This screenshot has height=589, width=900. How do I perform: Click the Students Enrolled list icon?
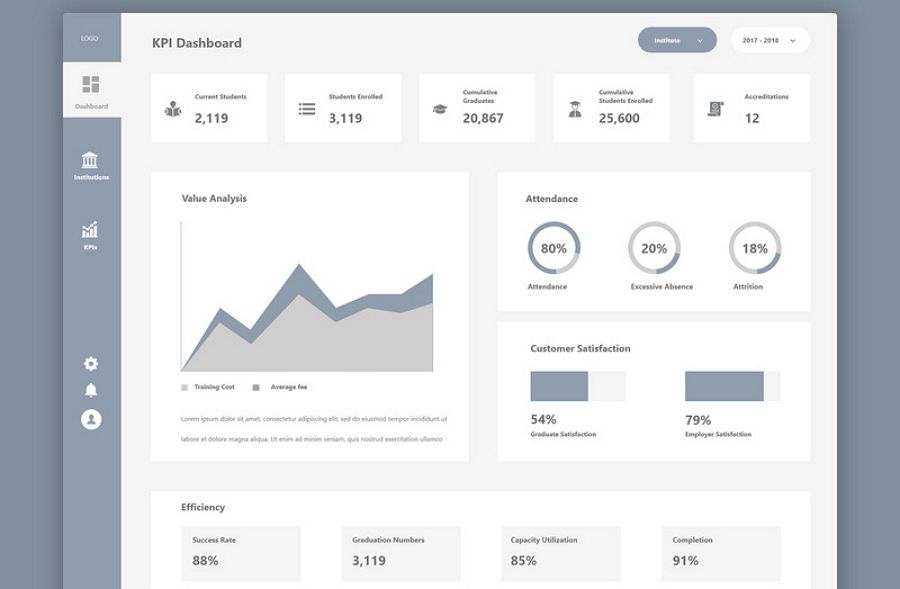point(307,108)
